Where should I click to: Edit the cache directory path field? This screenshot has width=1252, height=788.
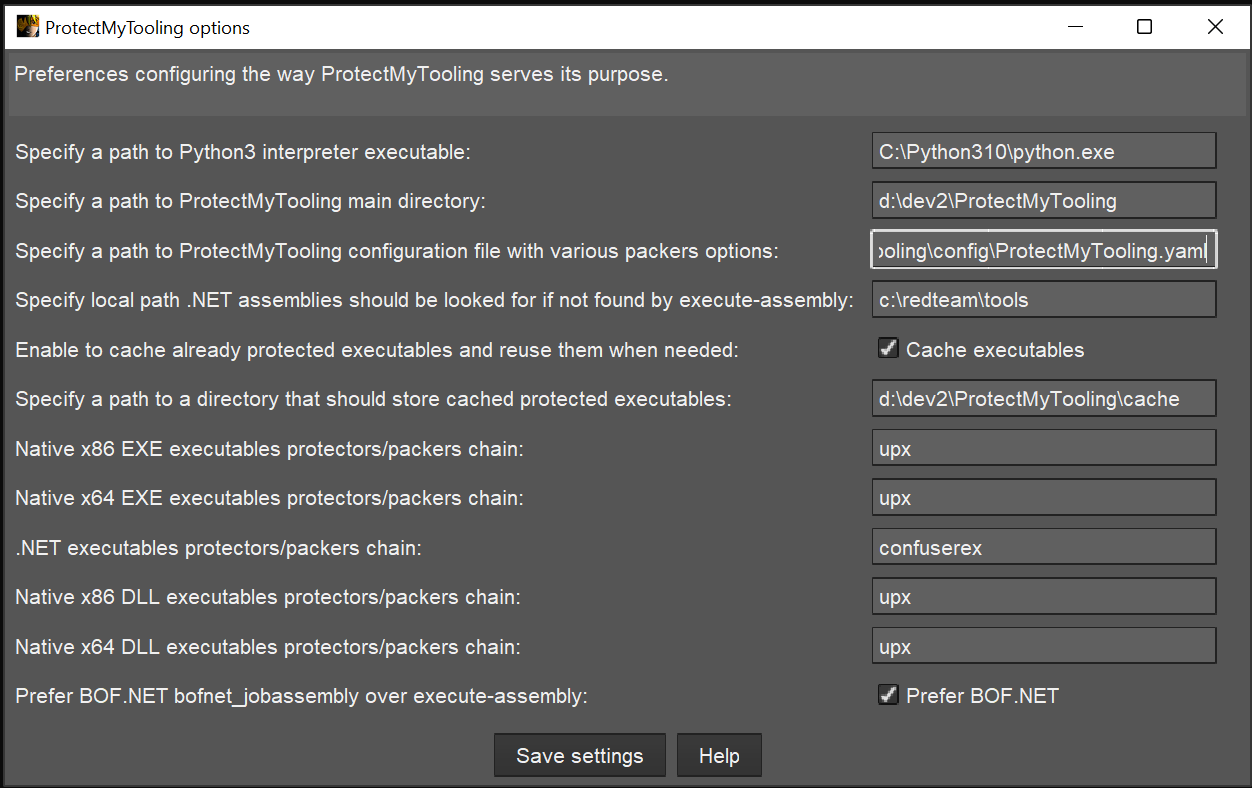[1044, 398]
